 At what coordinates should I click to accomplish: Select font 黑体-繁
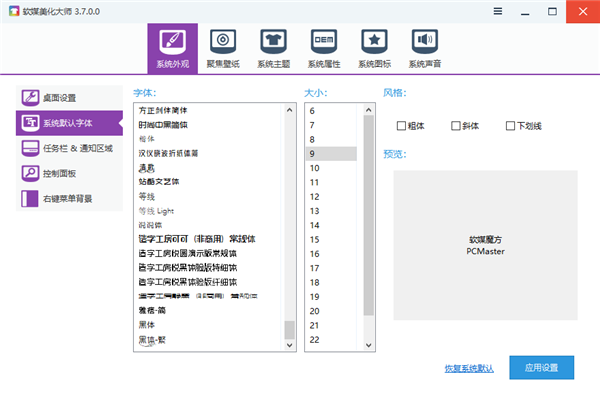[152, 340]
